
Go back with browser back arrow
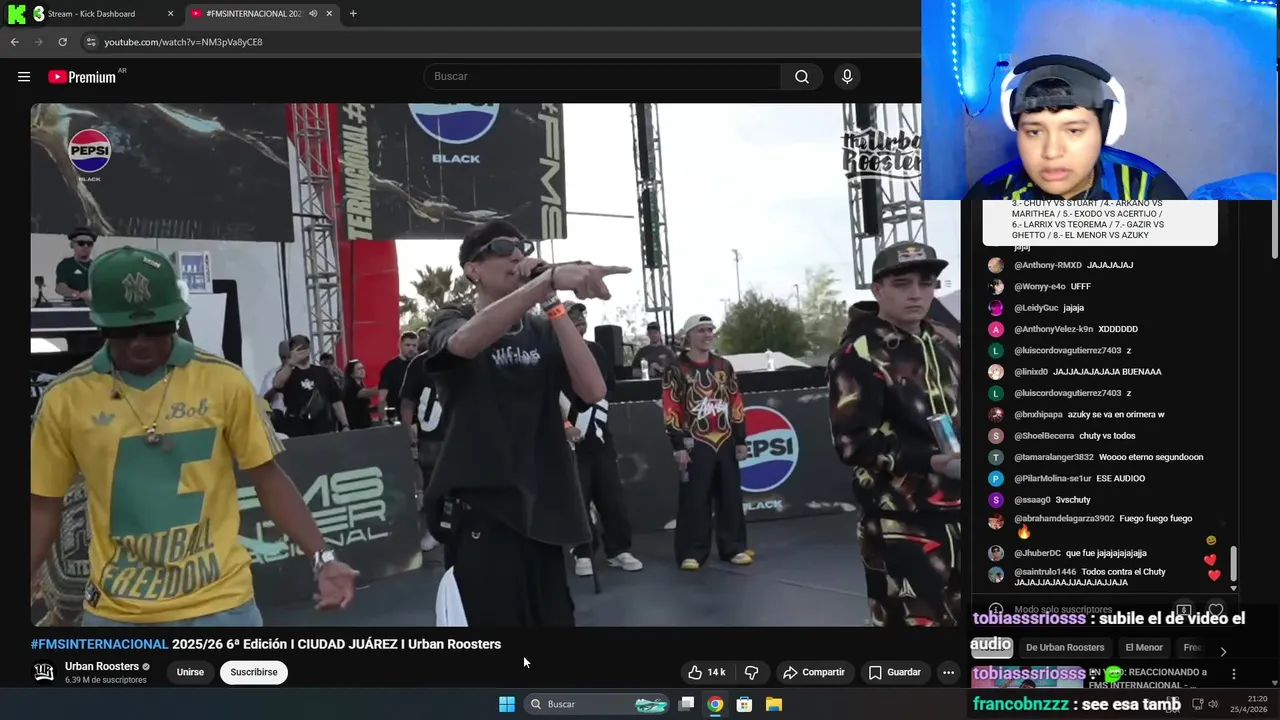pyautogui.click(x=14, y=42)
